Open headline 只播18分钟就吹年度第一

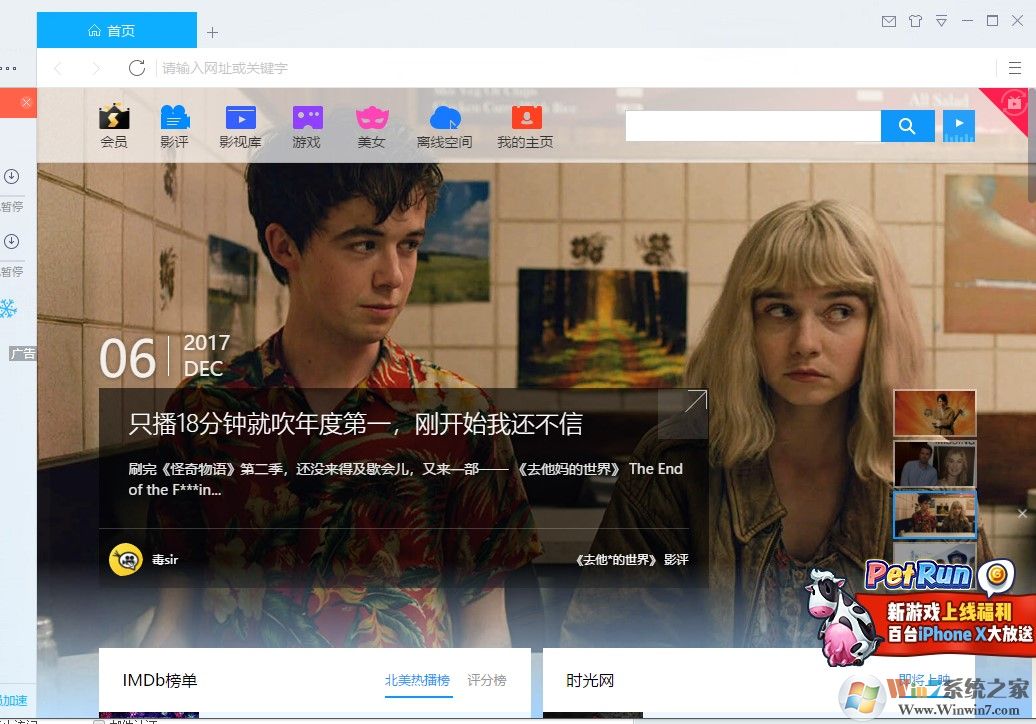[355, 424]
